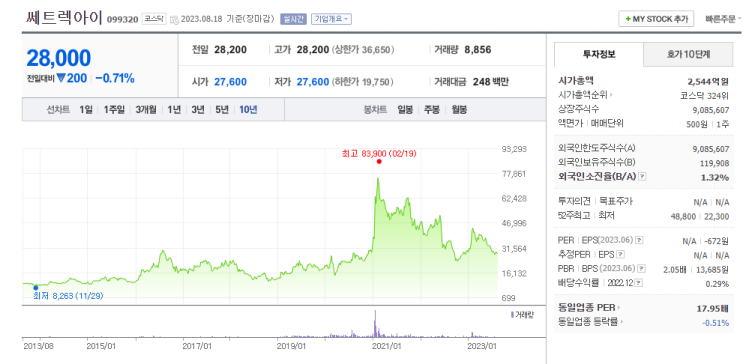Click the 동일업종 PER value 17.95배
This screenshot has width=743, height=364.
point(713,308)
